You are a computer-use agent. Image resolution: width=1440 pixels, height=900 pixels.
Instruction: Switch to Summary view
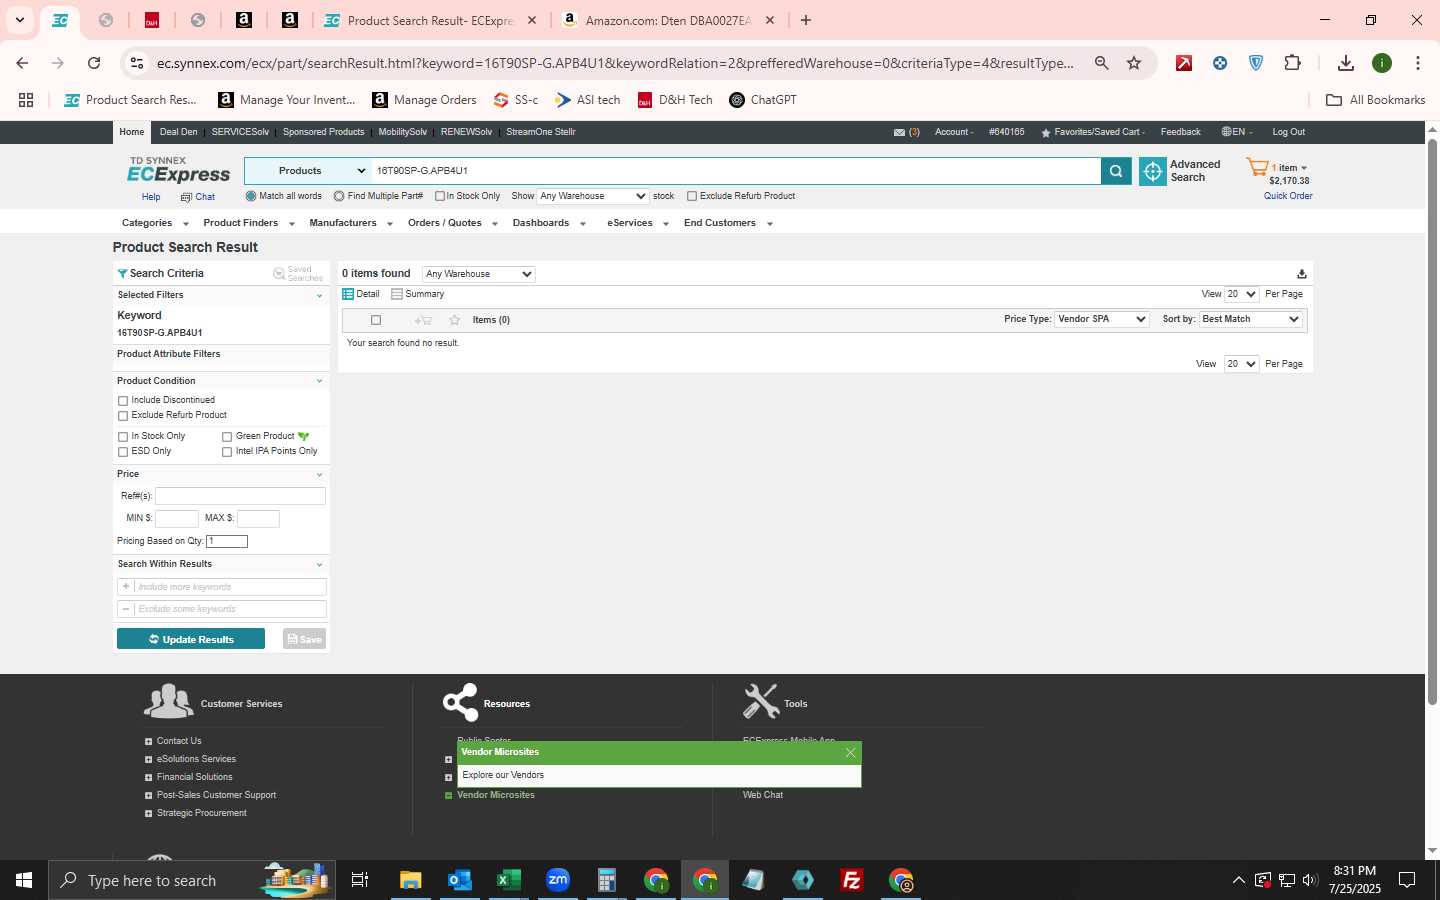point(418,294)
